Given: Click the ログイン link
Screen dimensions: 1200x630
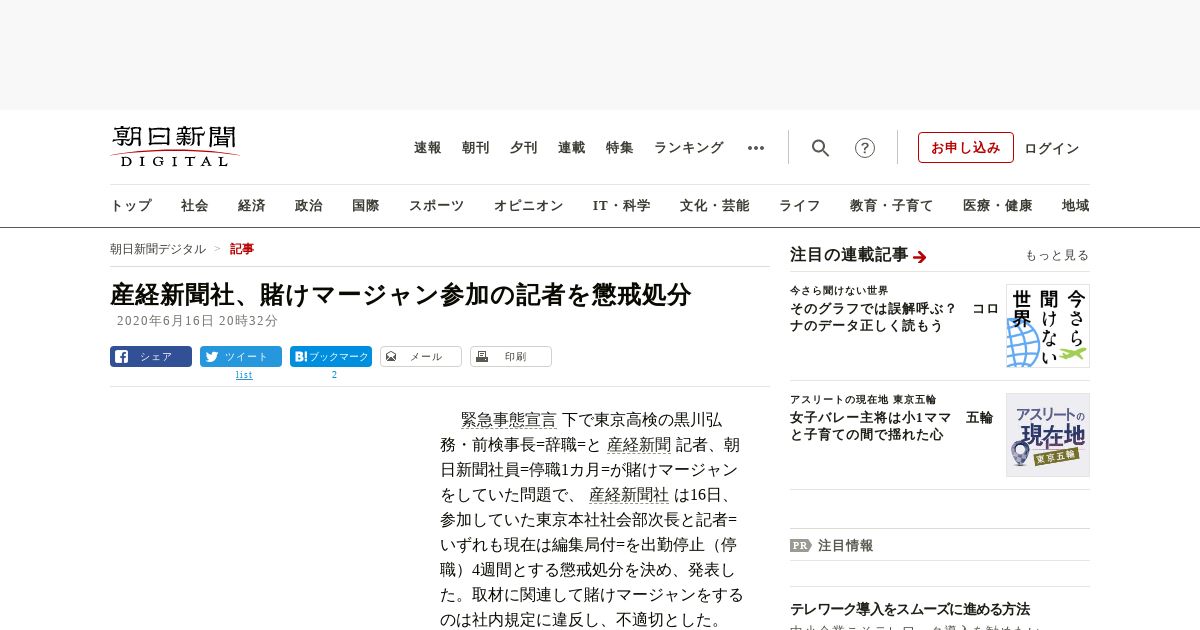Looking at the screenshot, I should pos(1051,149).
